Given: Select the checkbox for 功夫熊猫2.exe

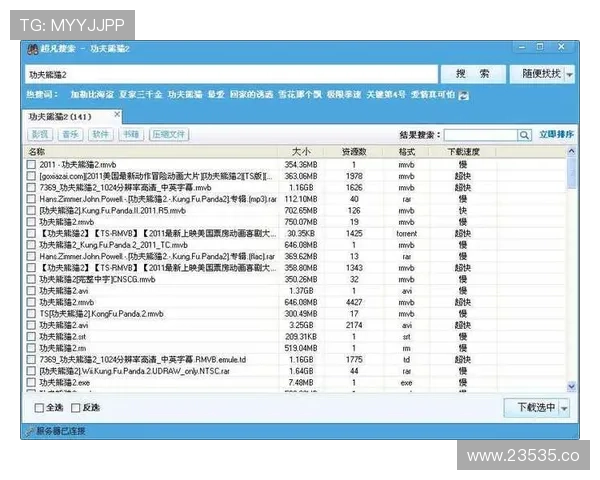Looking at the screenshot, I should tap(31, 382).
